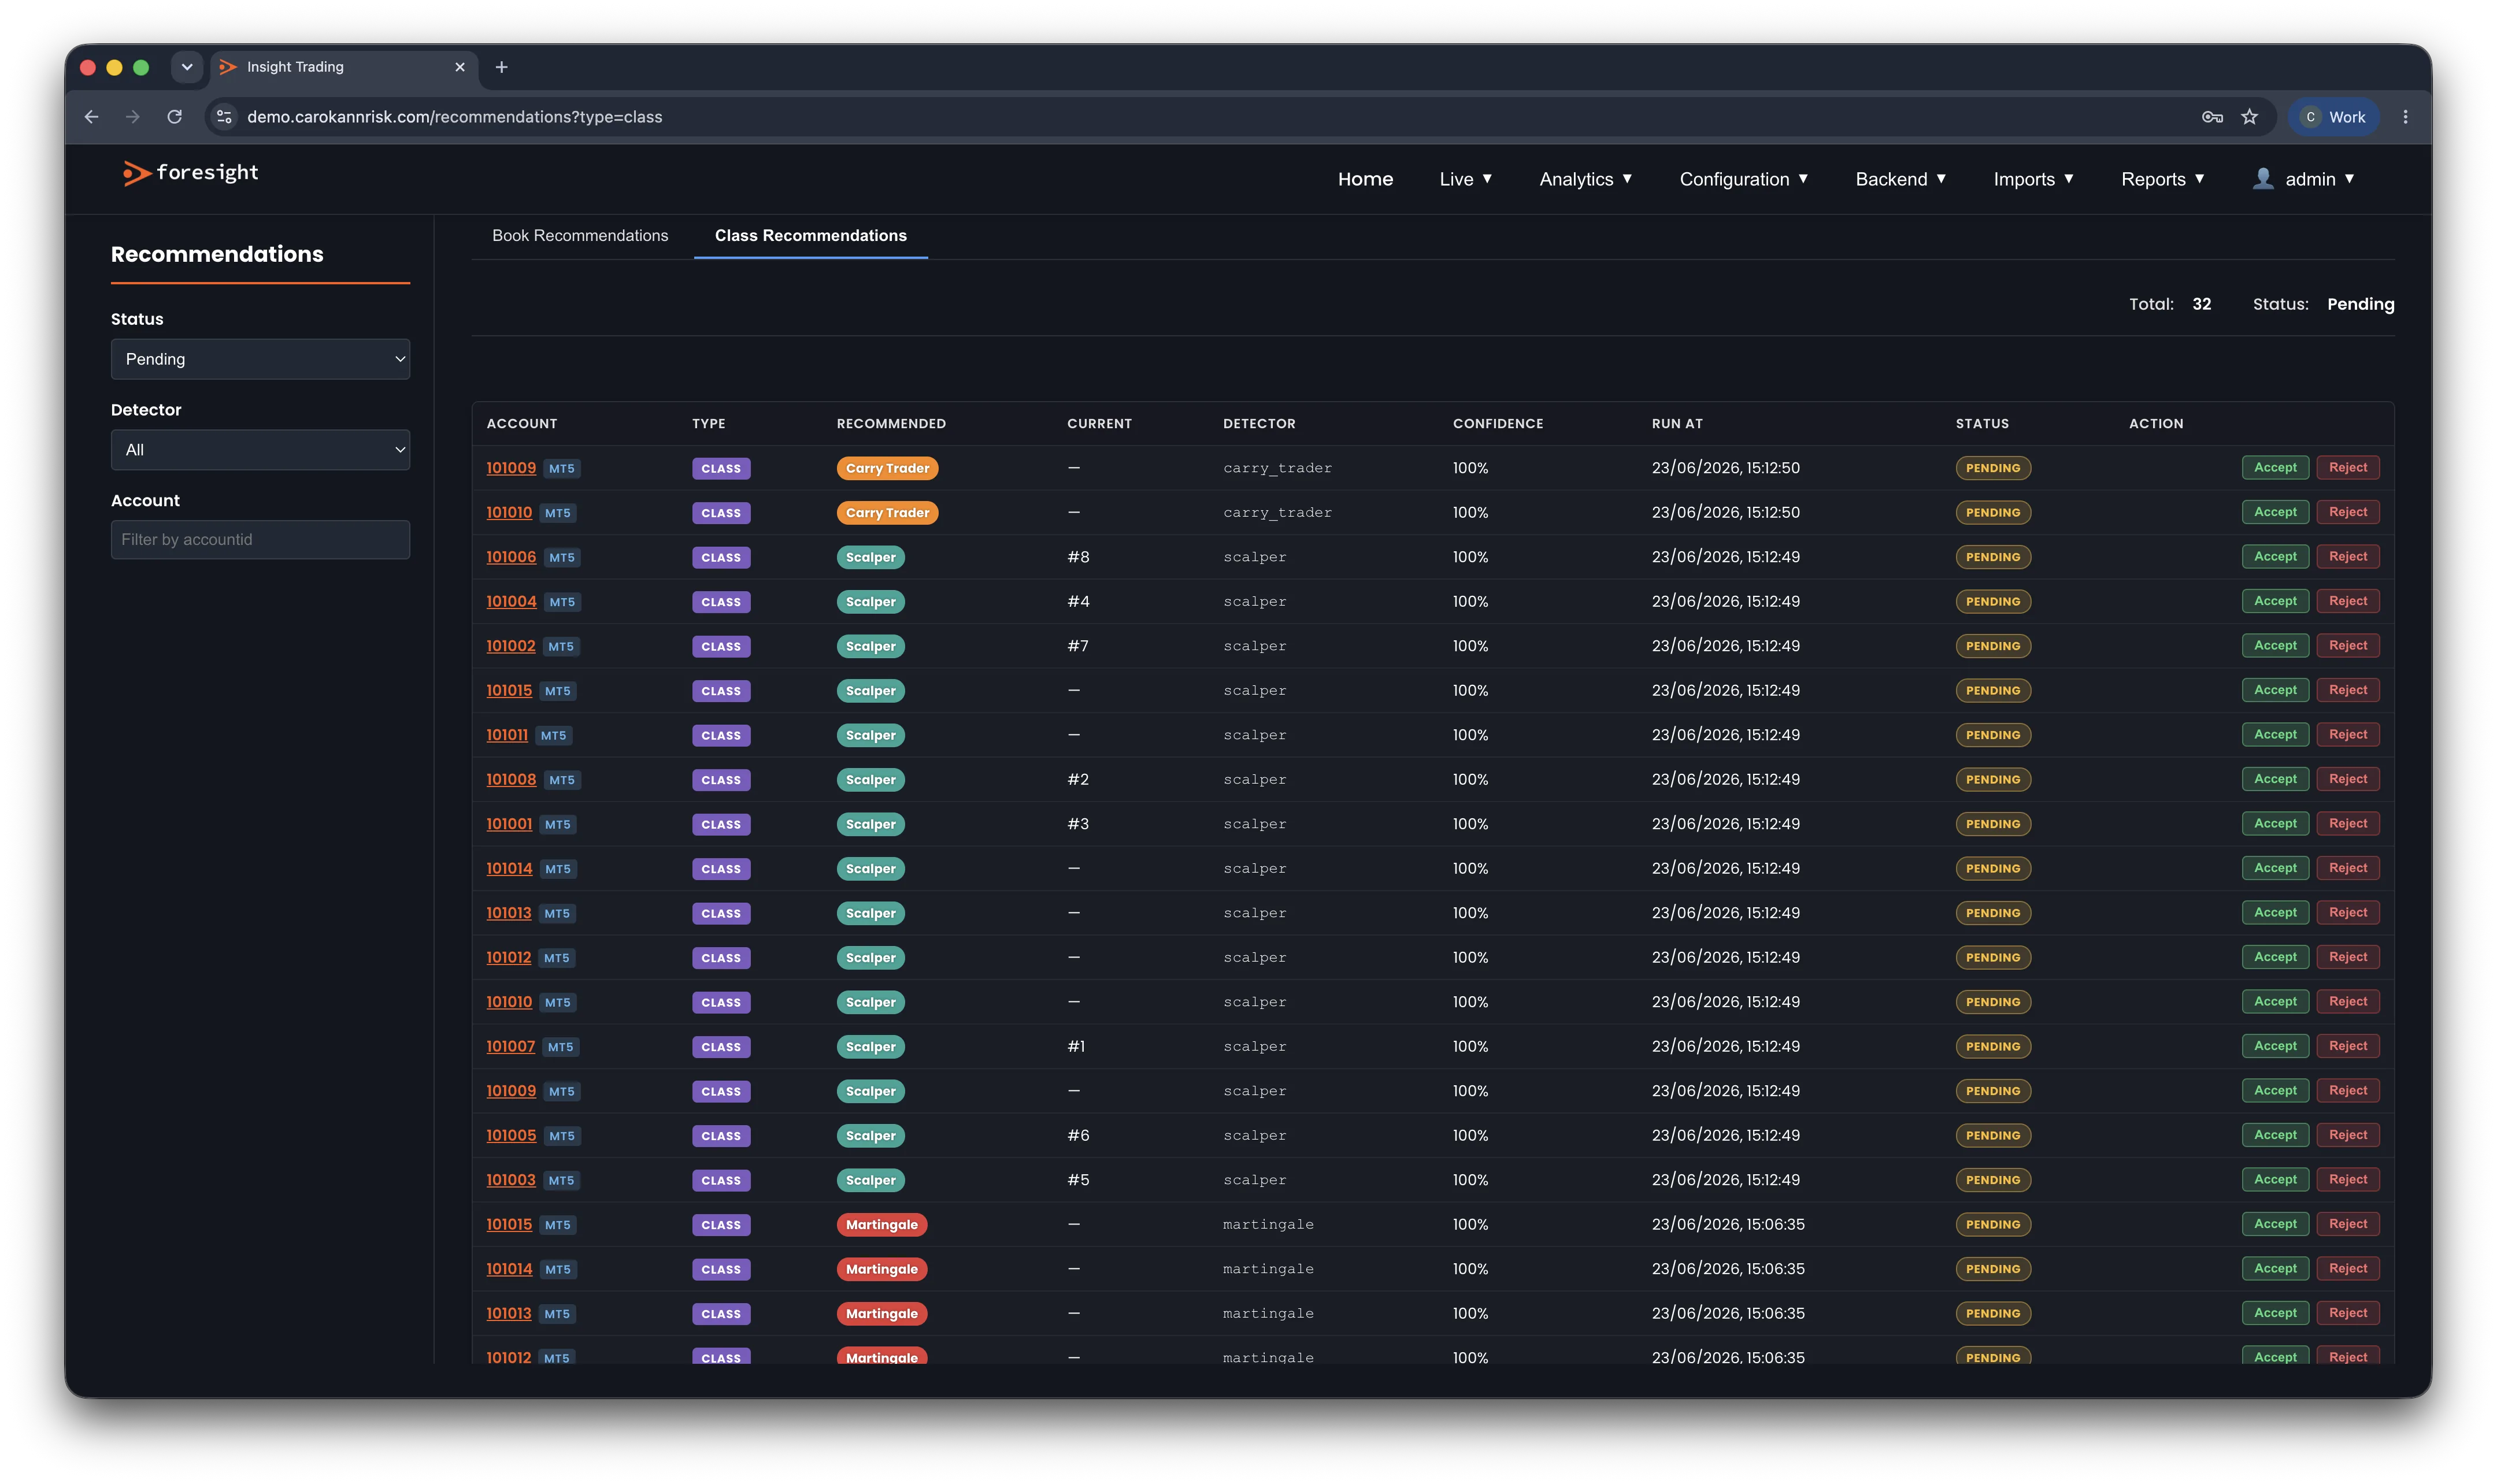This screenshot has height=1484, width=2497.
Task: Click the Scalper badge for account 101001
Action: point(870,824)
